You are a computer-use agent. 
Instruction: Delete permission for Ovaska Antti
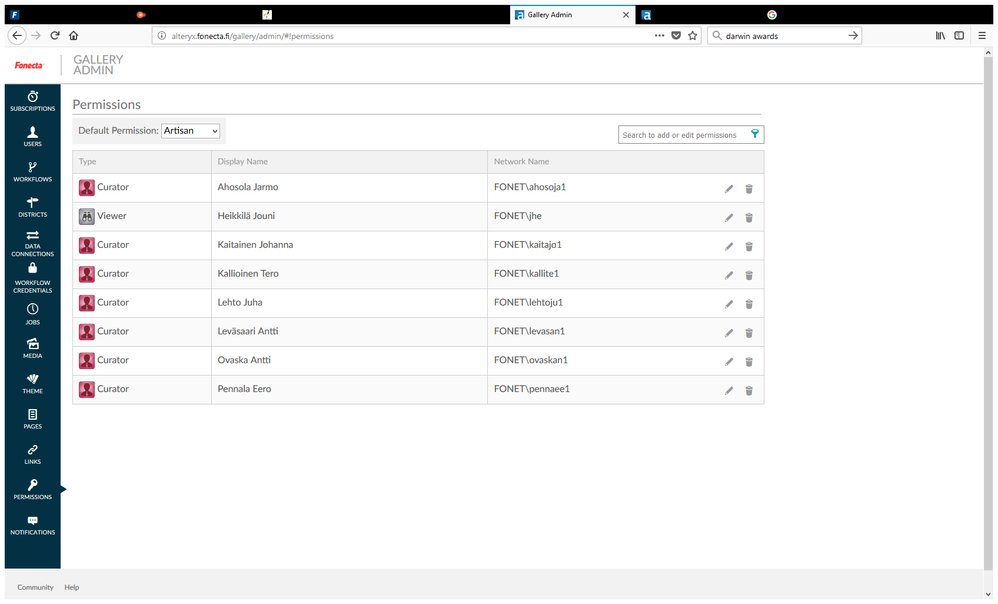coord(749,362)
